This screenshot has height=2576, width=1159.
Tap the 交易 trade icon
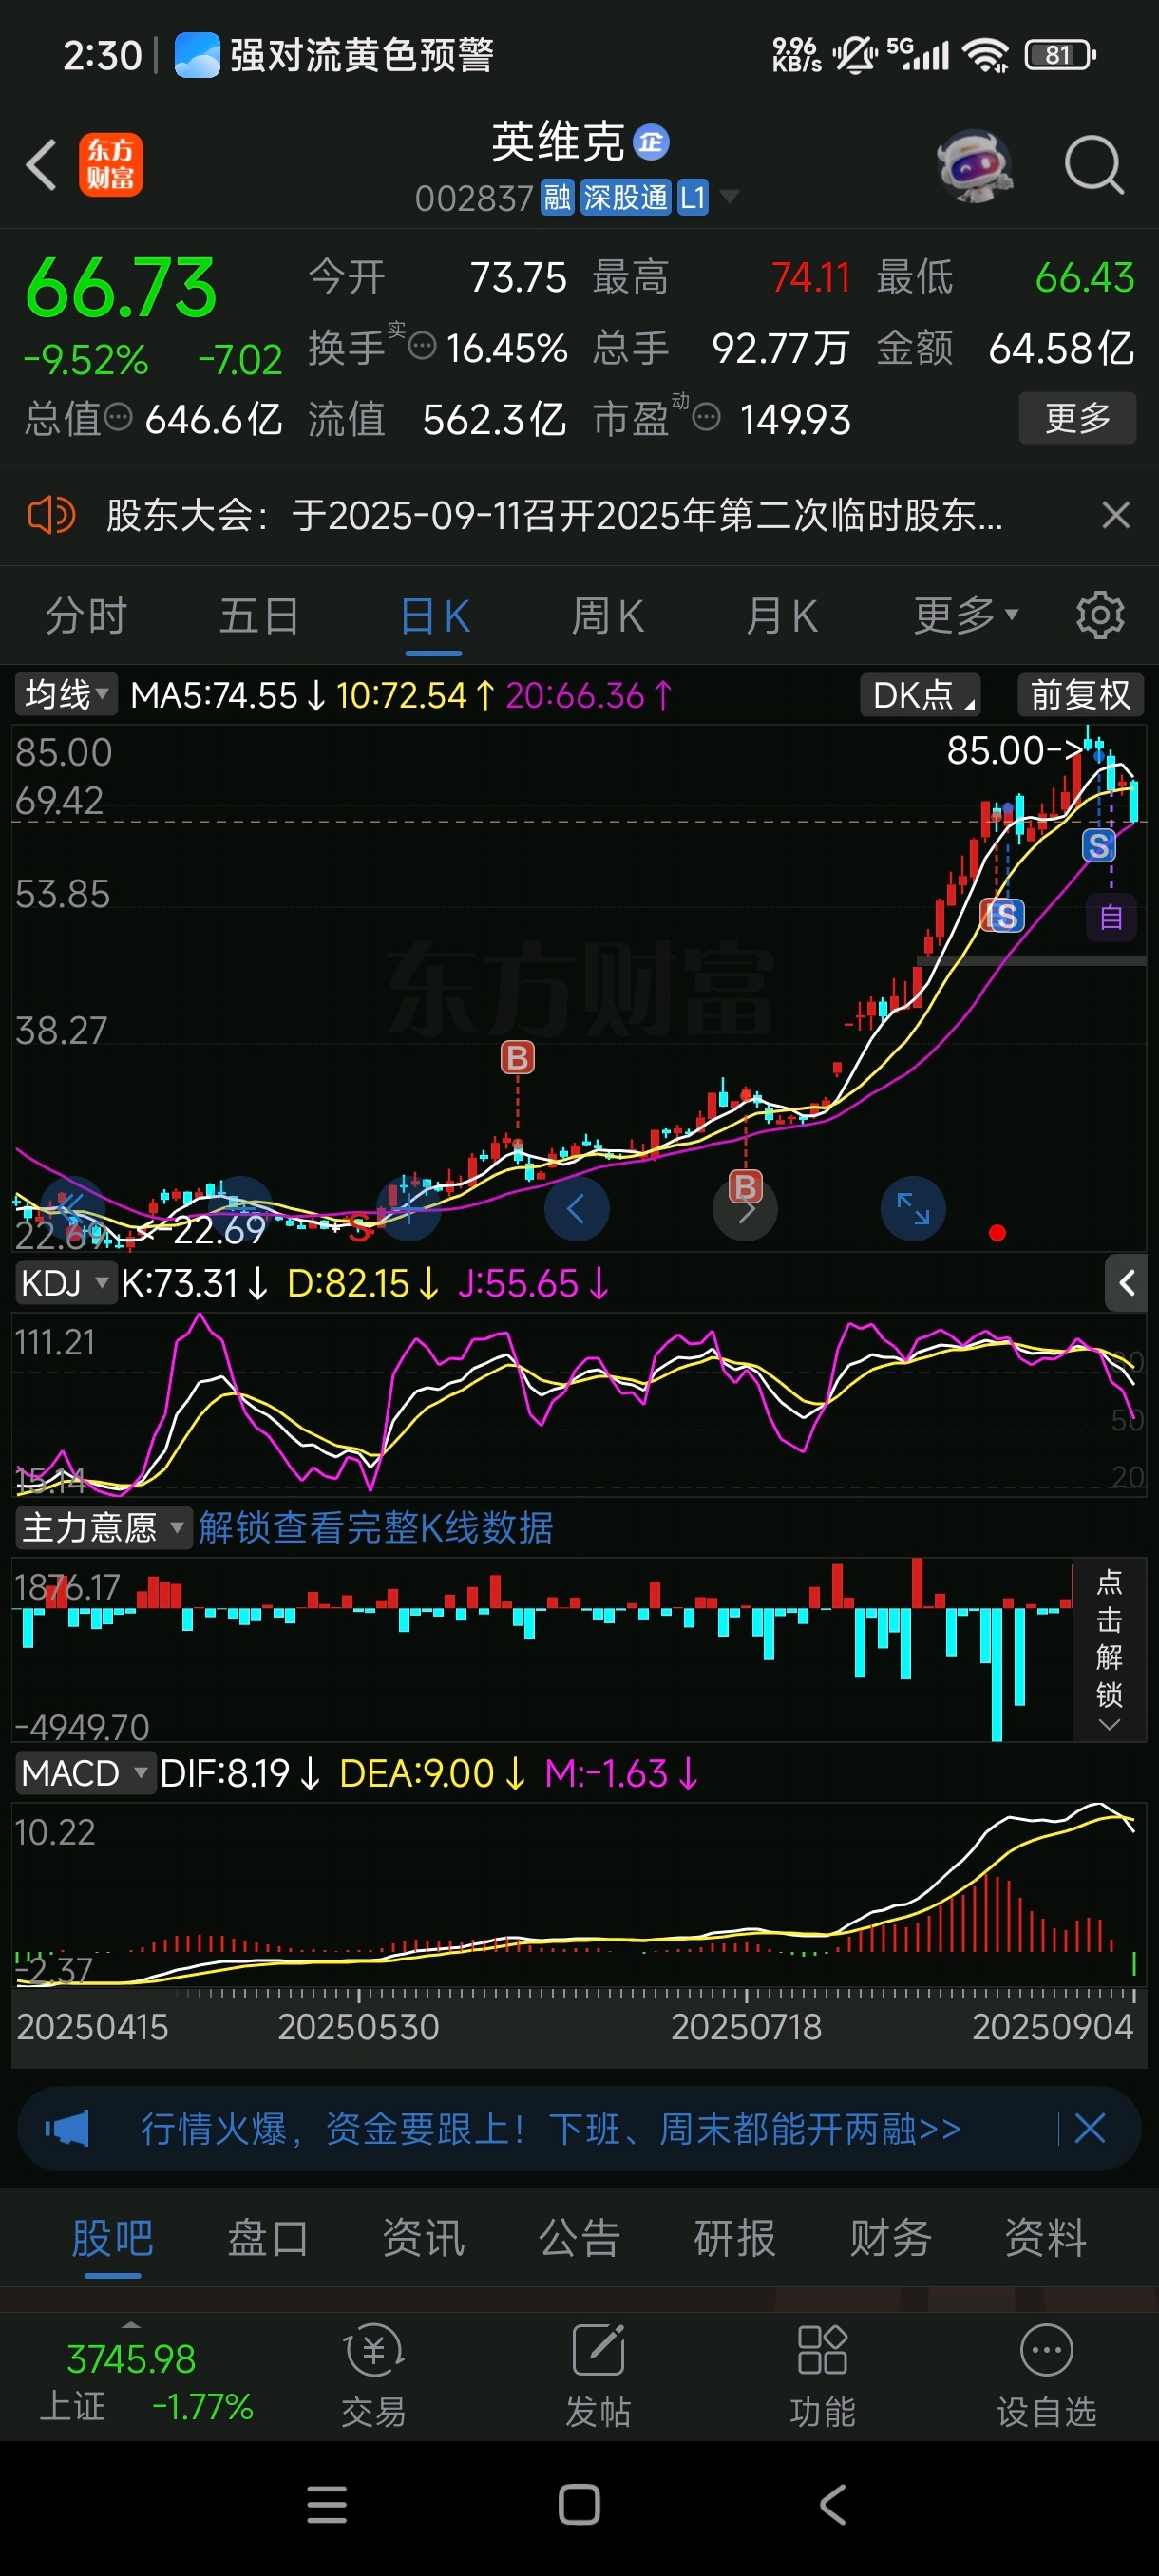point(374,2377)
